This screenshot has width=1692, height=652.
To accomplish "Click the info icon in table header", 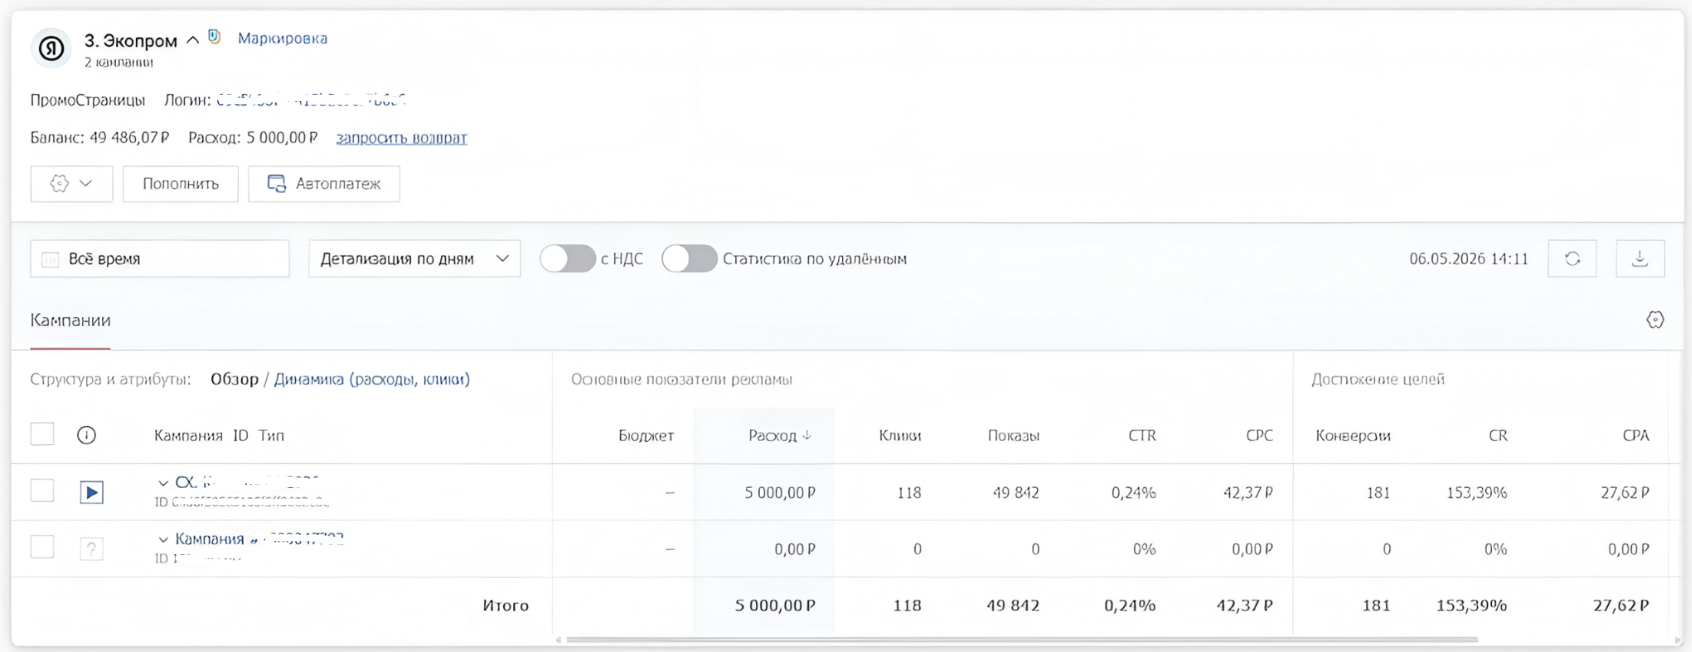I will [87, 435].
